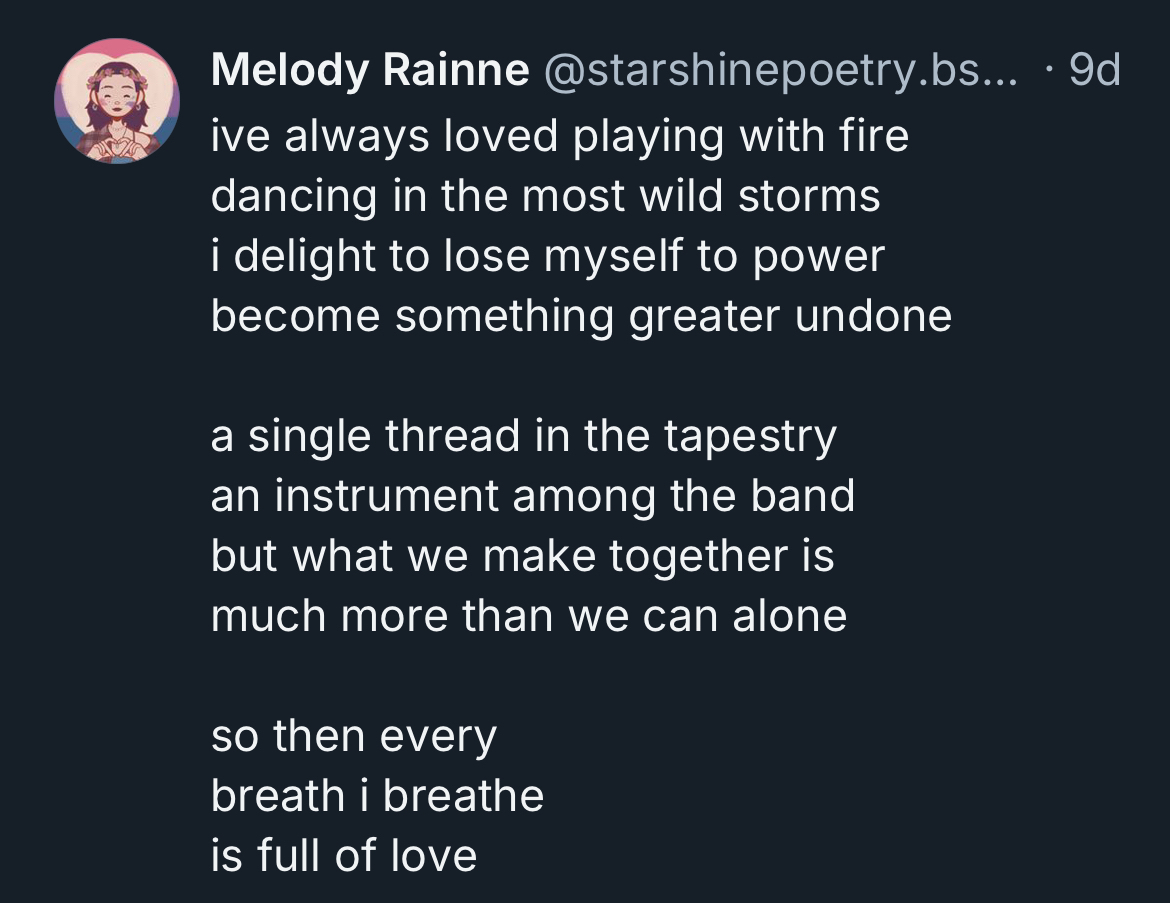Click the line "dancing in the most wild storms"

click(x=545, y=196)
